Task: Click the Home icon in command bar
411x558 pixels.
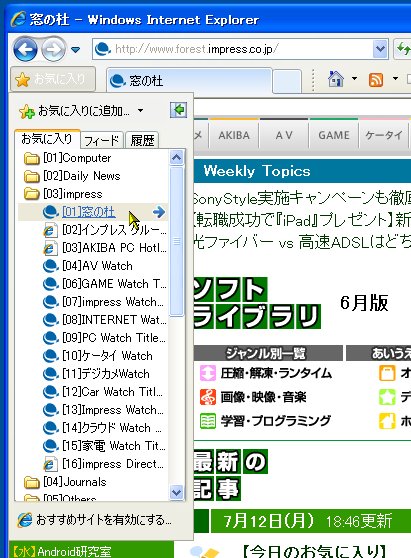Action: (336, 79)
